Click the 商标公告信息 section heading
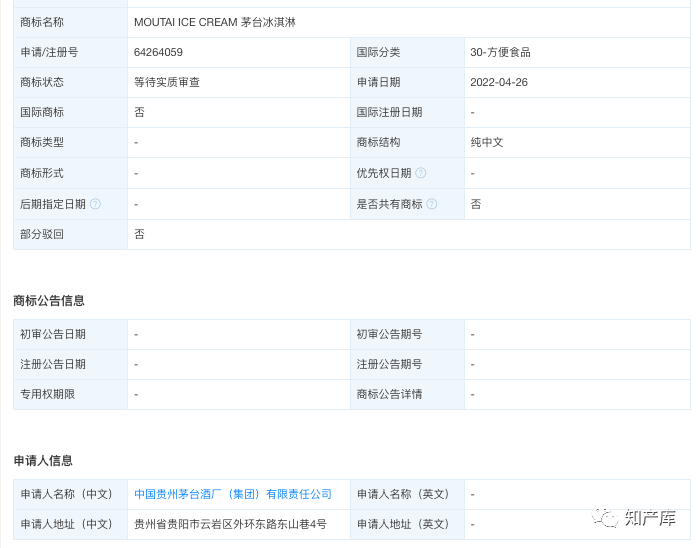Viewport: 698px width, 548px height. tap(49, 300)
